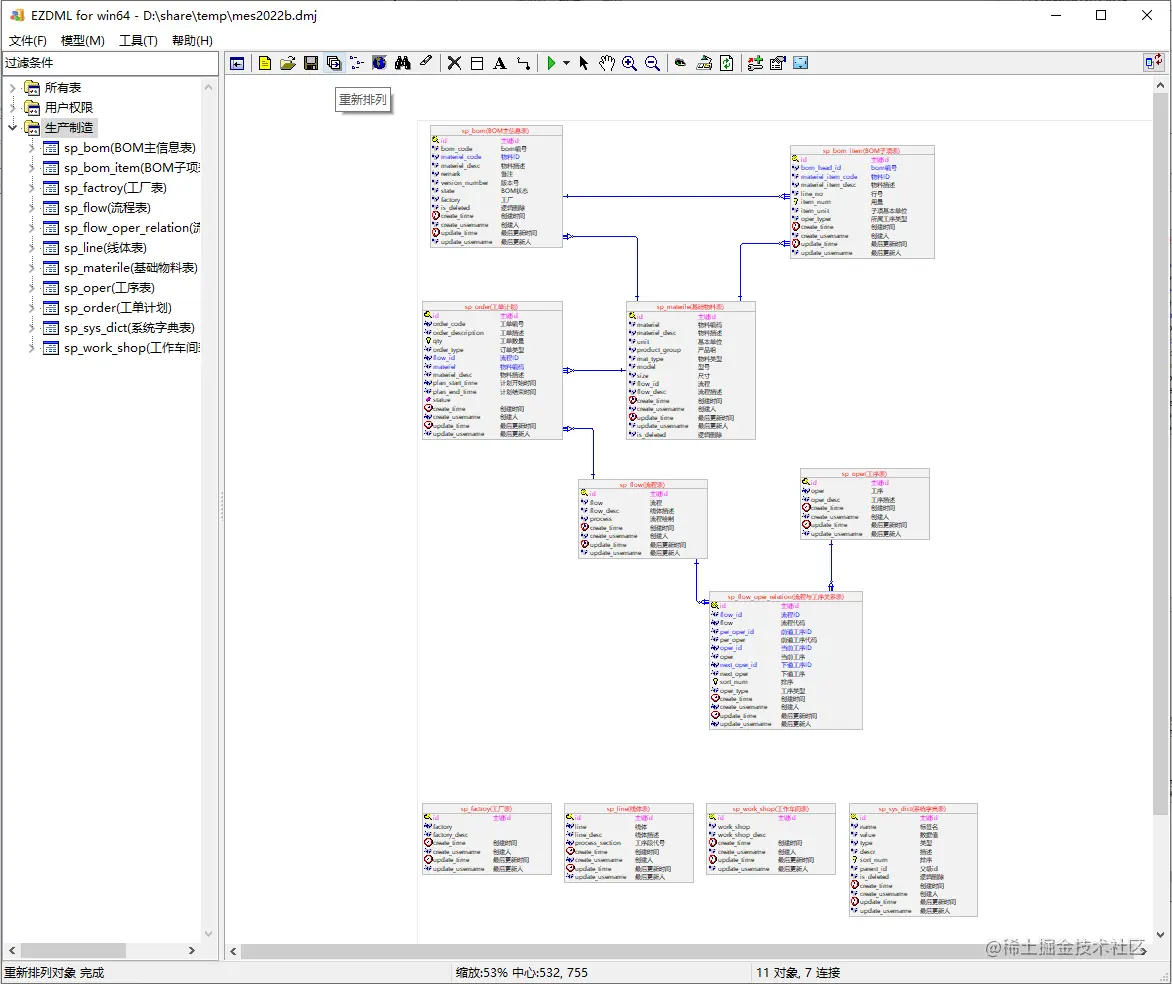
Task: Open a model file with folder icon
Action: (x=288, y=64)
